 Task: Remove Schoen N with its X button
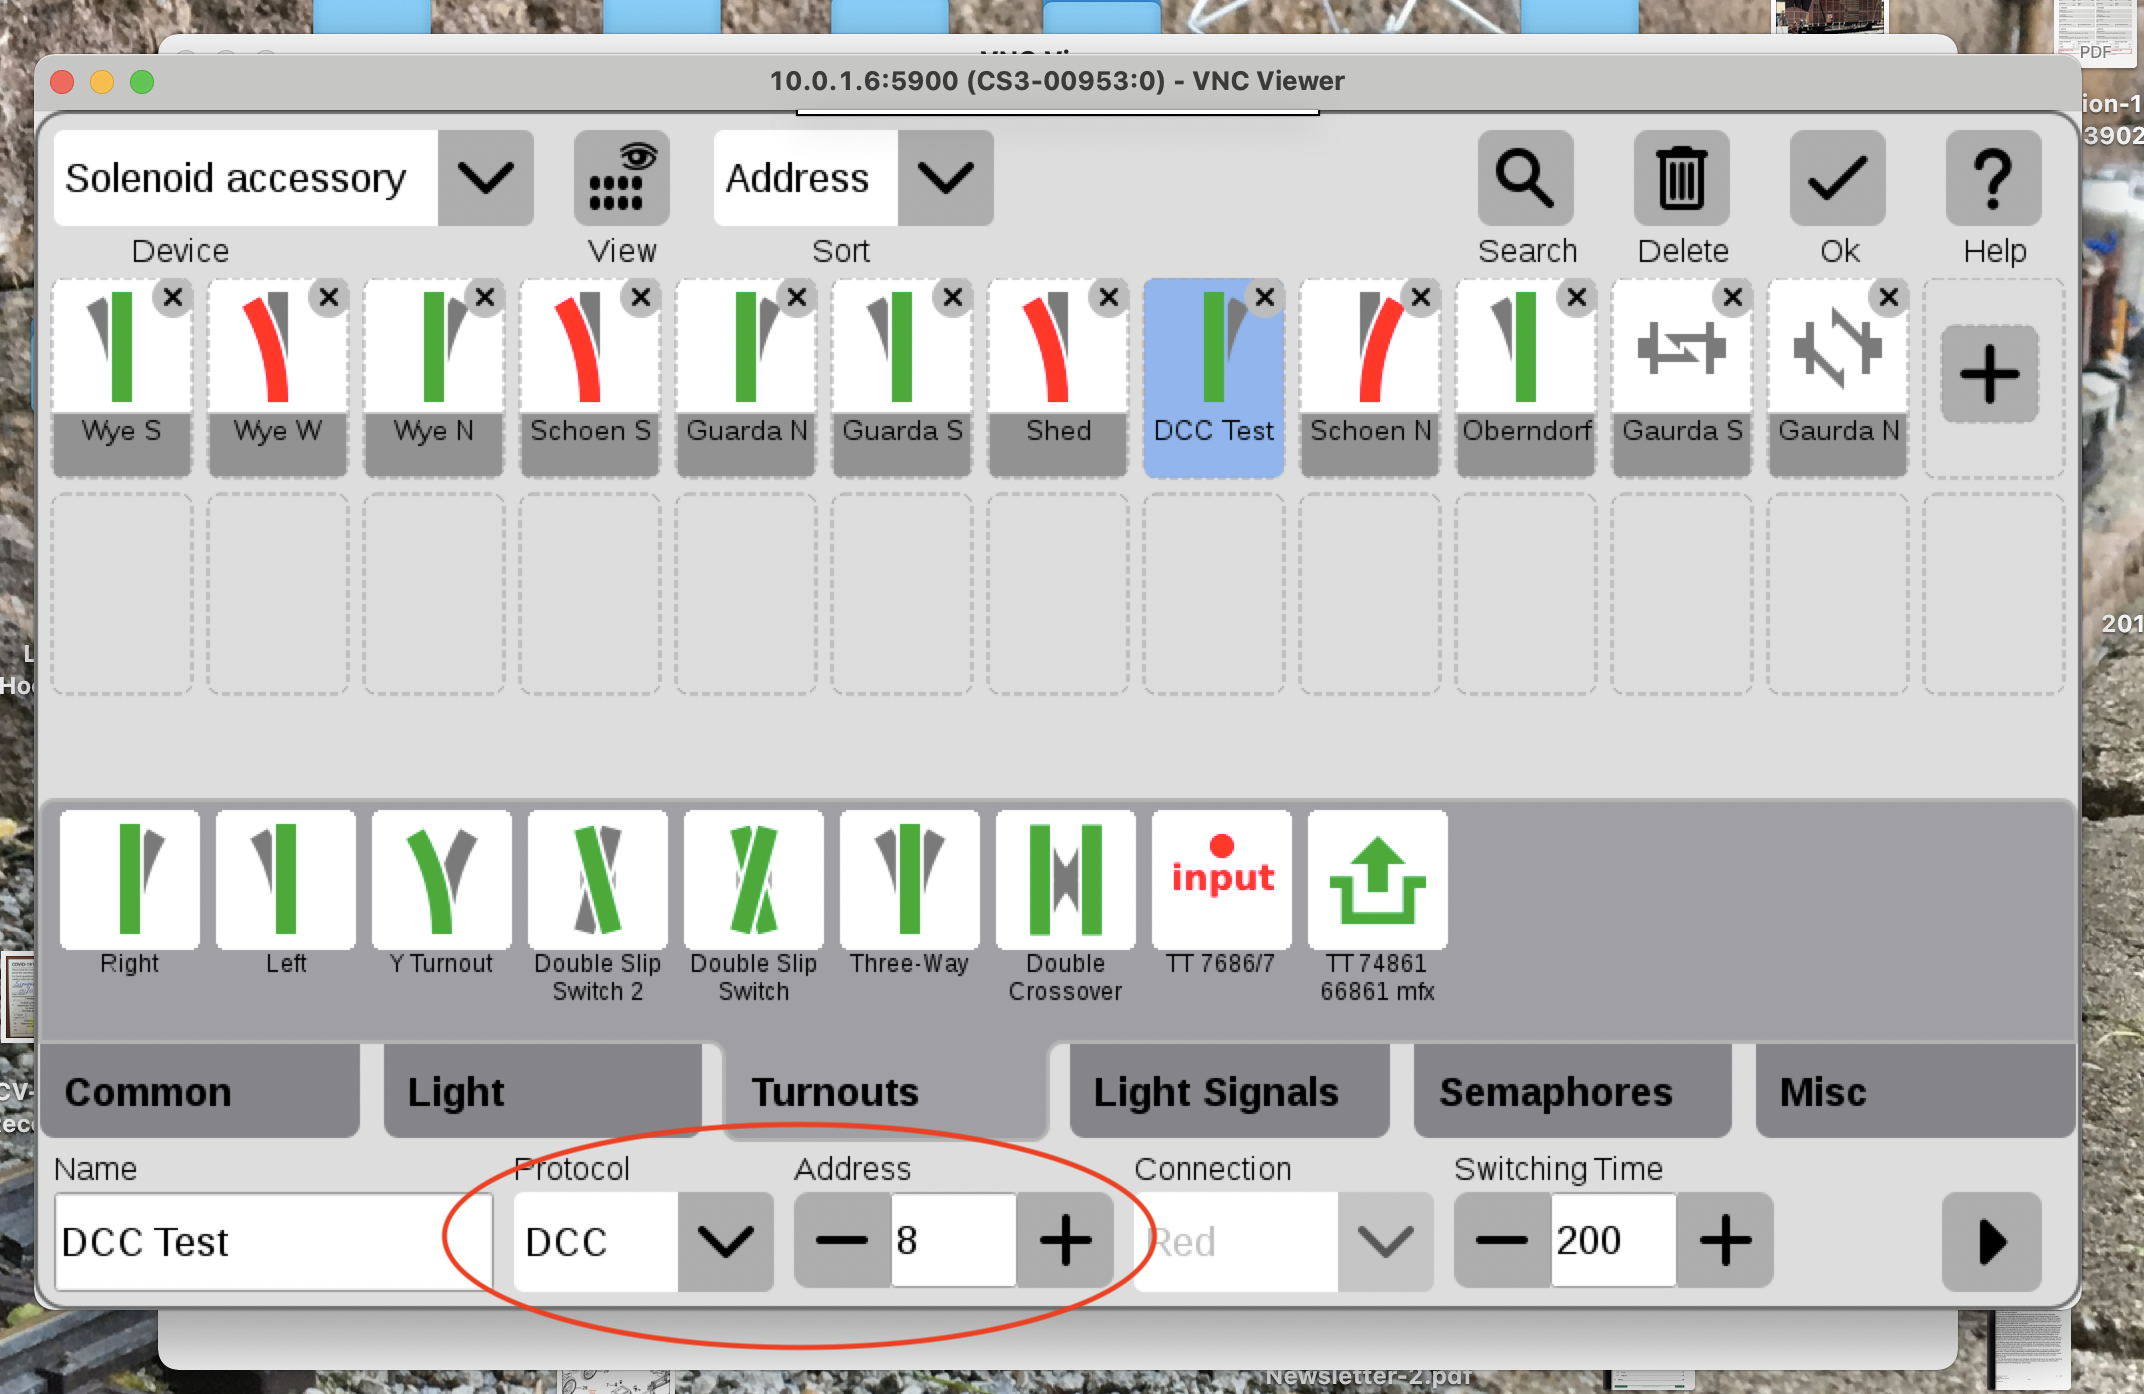(x=1421, y=297)
